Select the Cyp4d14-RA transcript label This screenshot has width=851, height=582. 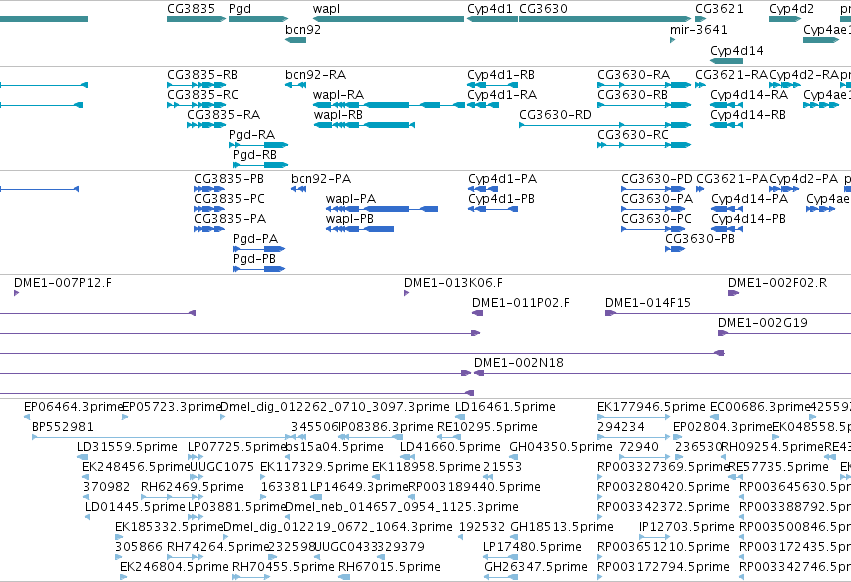point(749,94)
